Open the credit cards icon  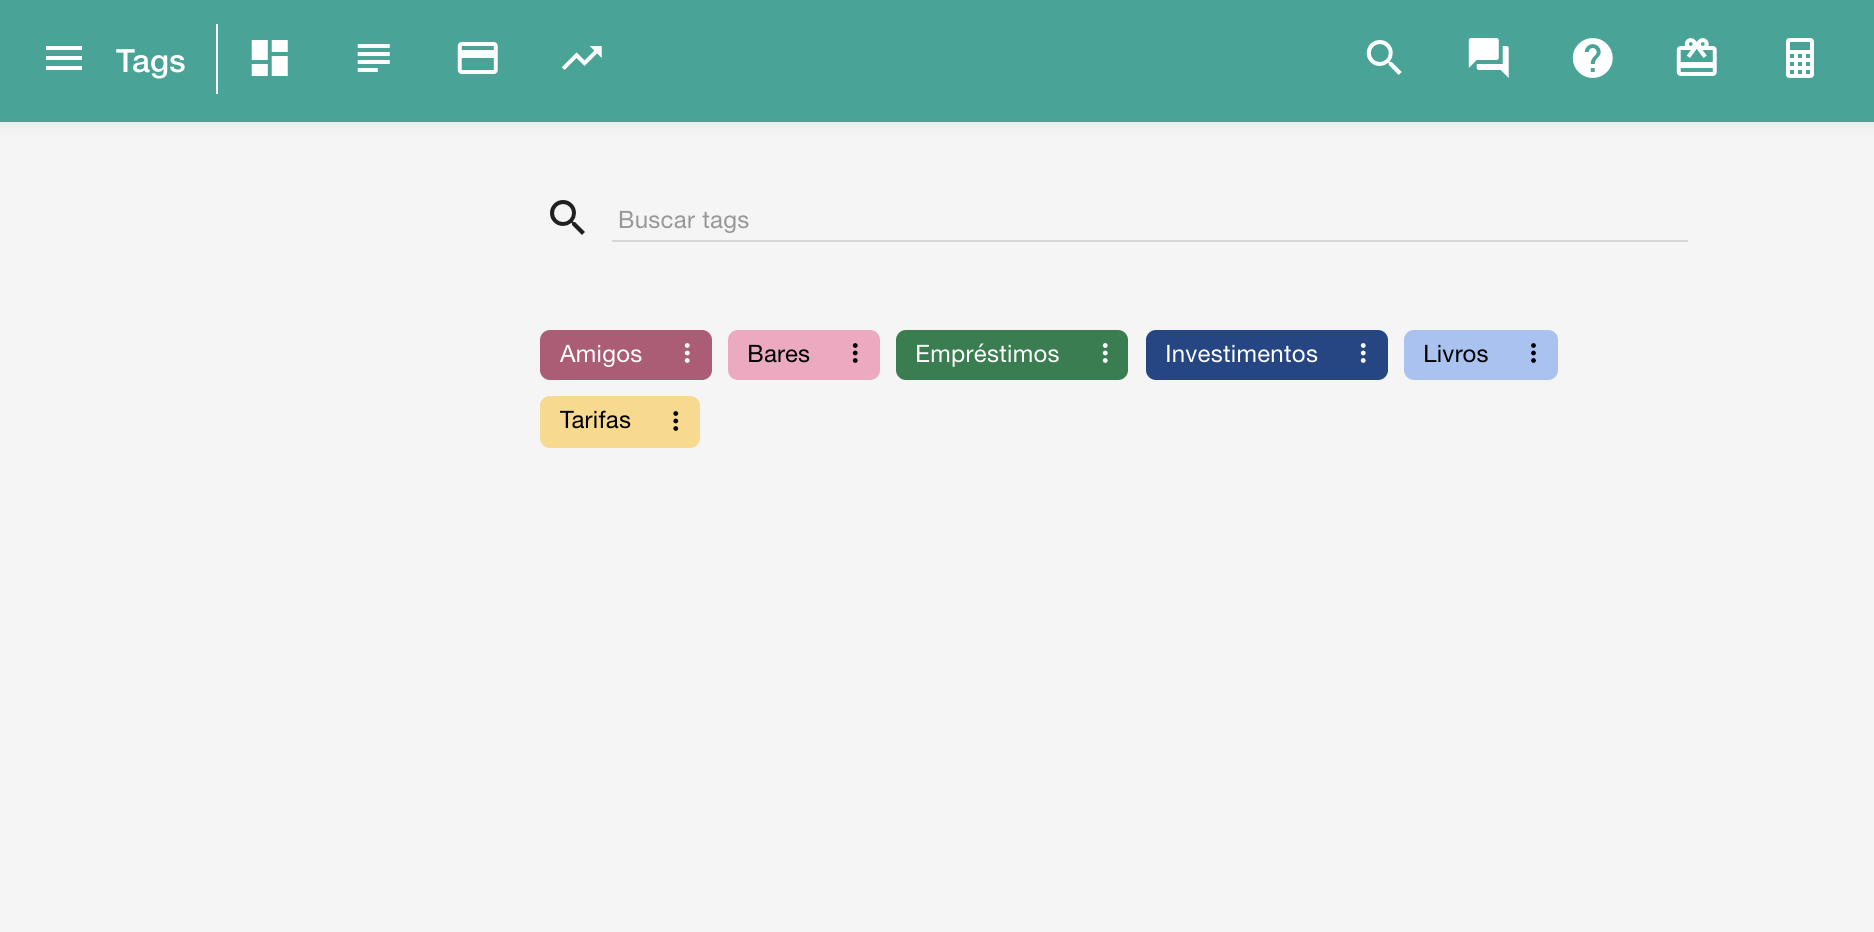[x=478, y=59]
